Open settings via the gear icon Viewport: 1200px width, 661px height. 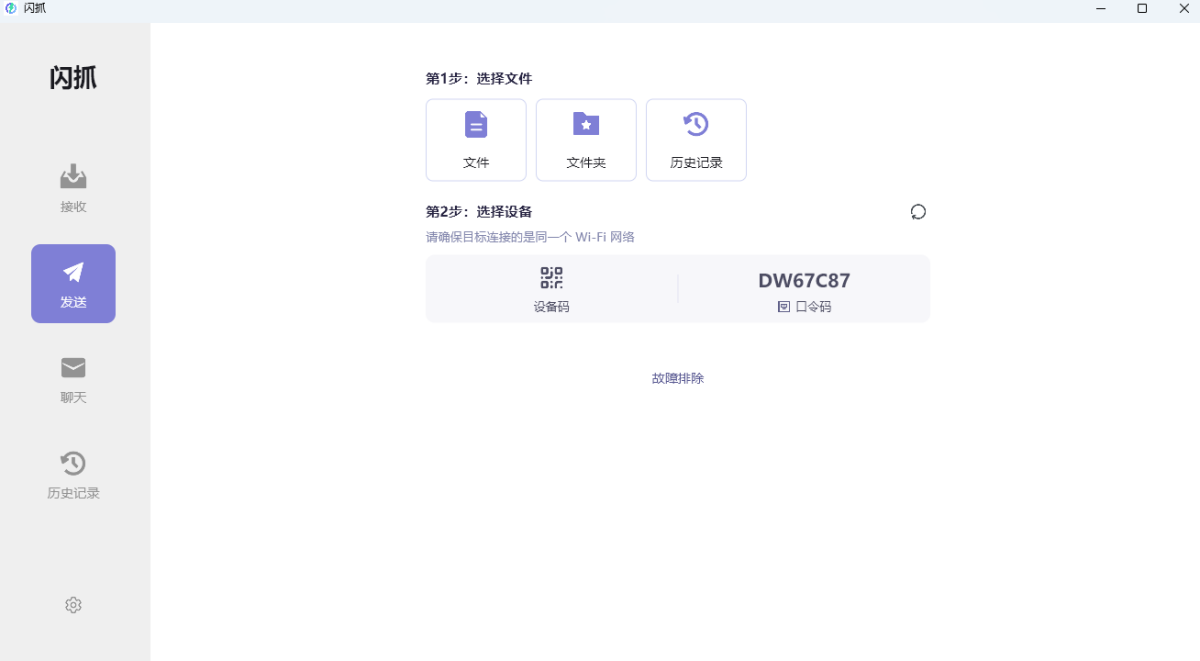[73, 605]
